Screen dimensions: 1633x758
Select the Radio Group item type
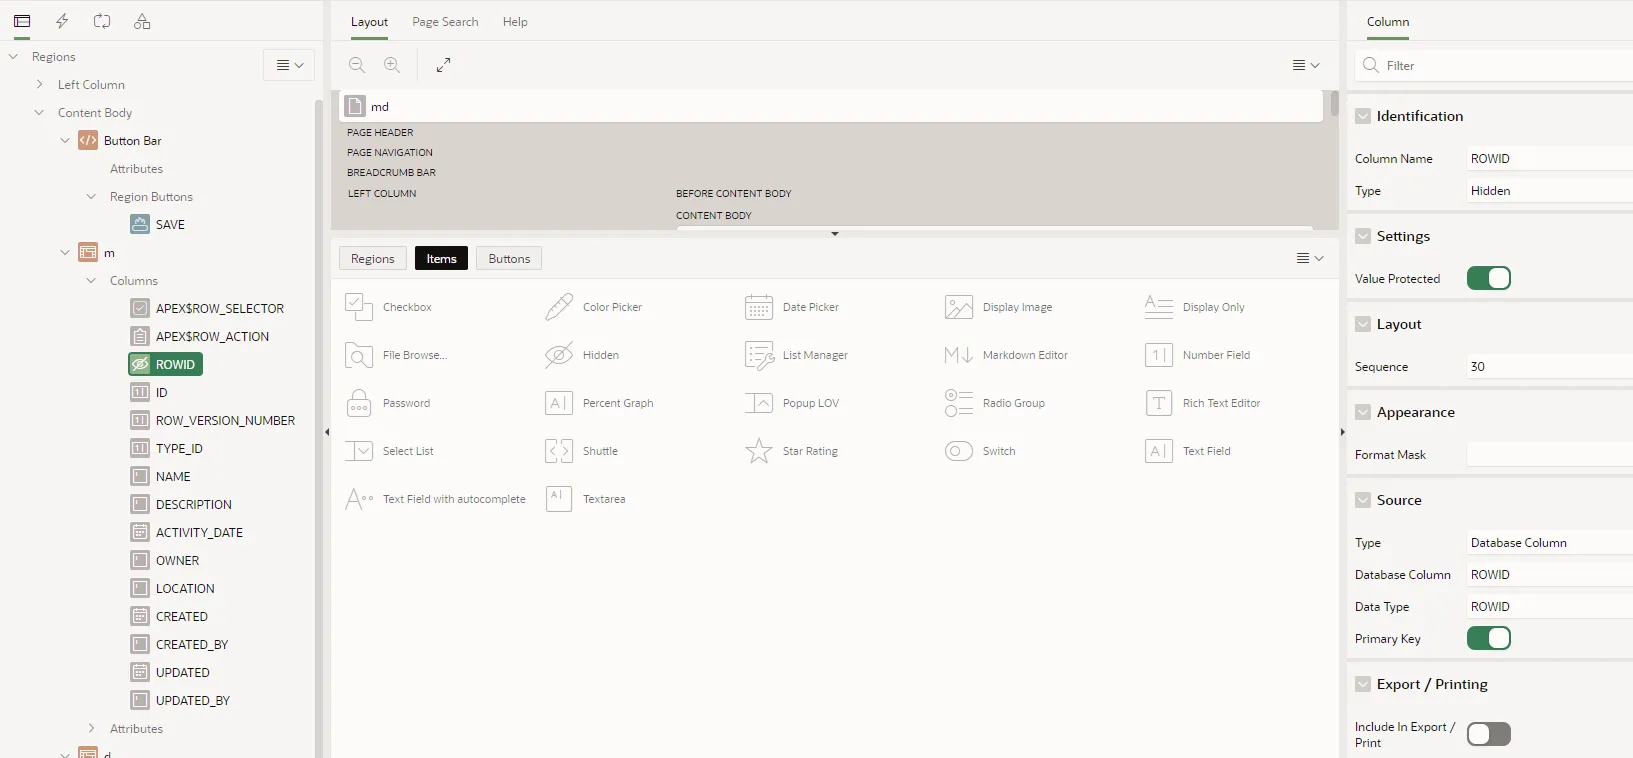click(995, 403)
